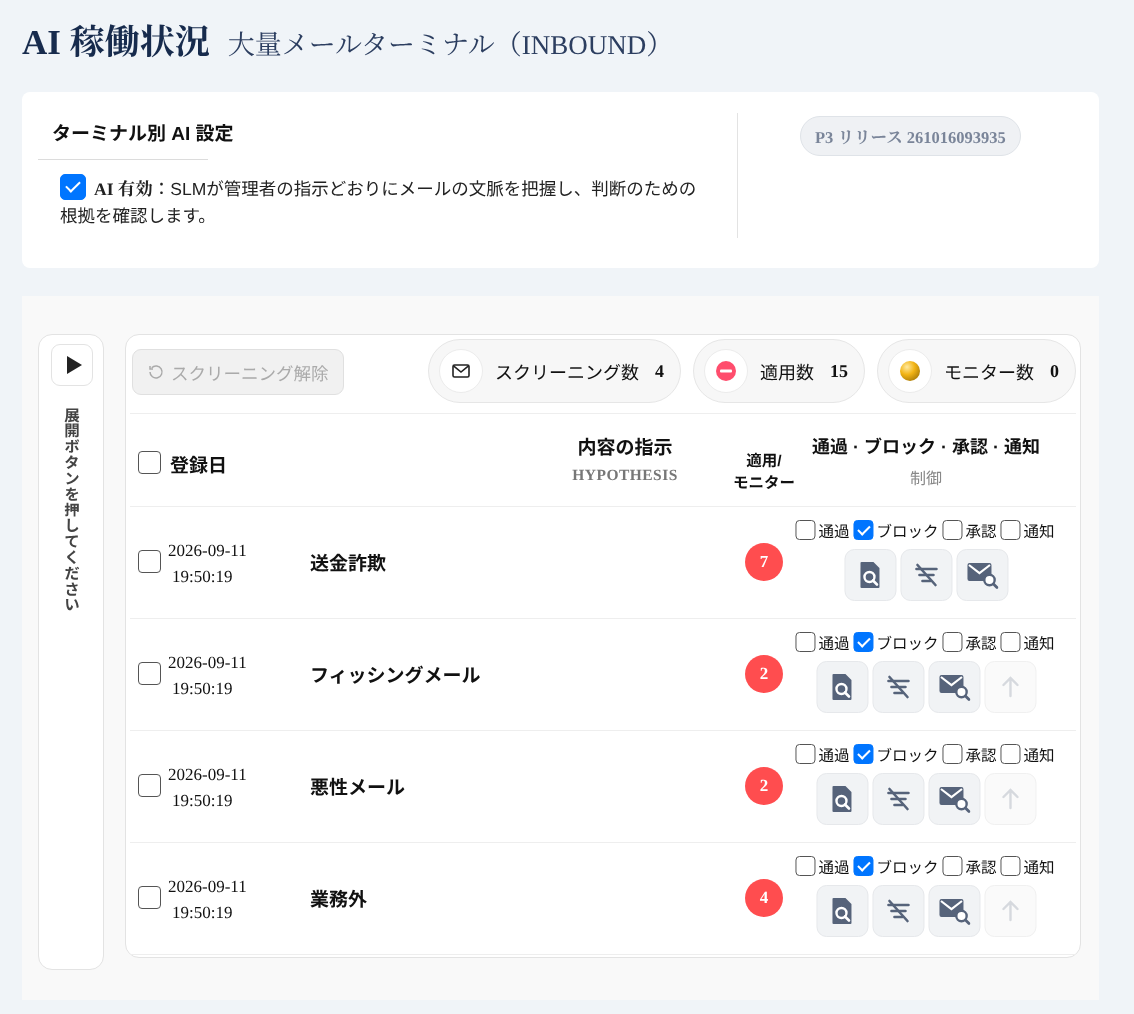Click 通過・ブロック・承認・通知 column header
This screenshot has height=1014, width=1134.
click(x=926, y=447)
